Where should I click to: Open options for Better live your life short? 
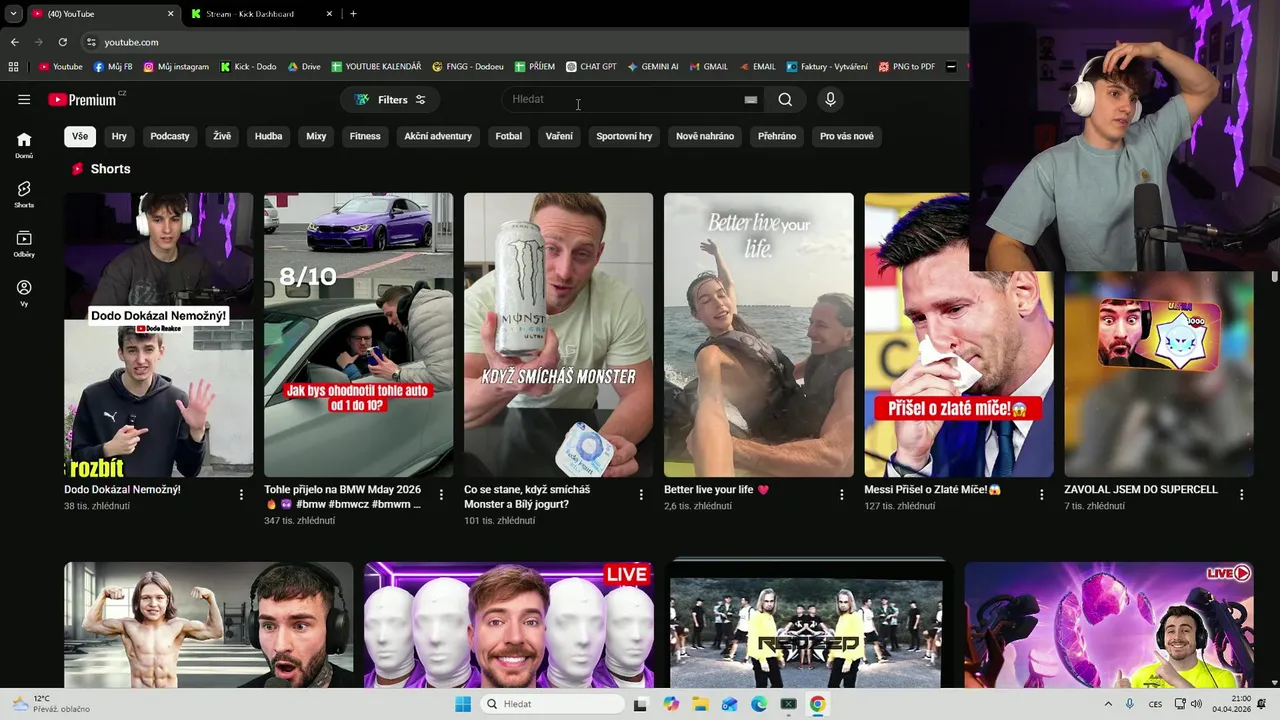841,494
